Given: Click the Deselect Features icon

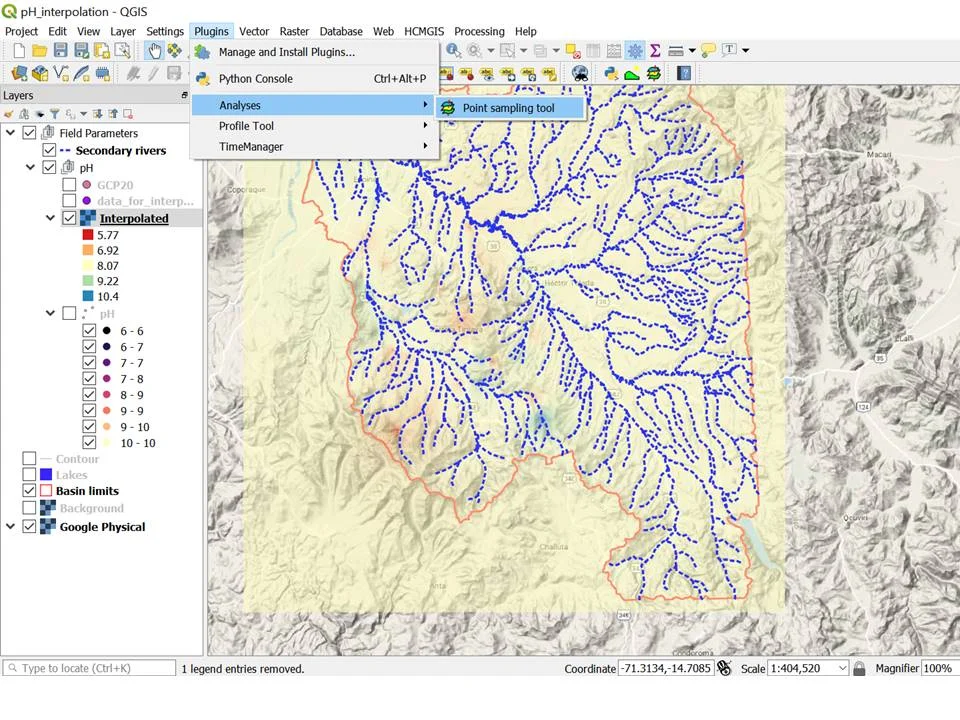Looking at the screenshot, I should tap(573, 50).
